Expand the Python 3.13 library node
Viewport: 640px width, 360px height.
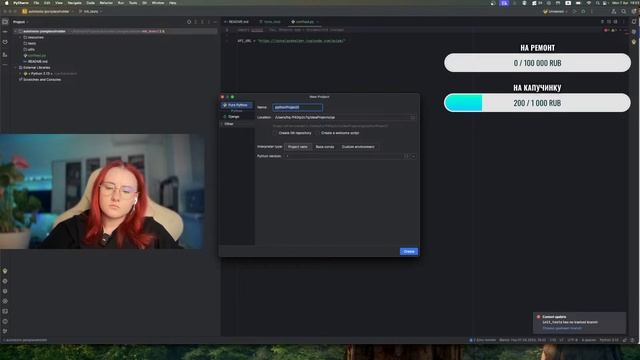[x=20, y=74]
